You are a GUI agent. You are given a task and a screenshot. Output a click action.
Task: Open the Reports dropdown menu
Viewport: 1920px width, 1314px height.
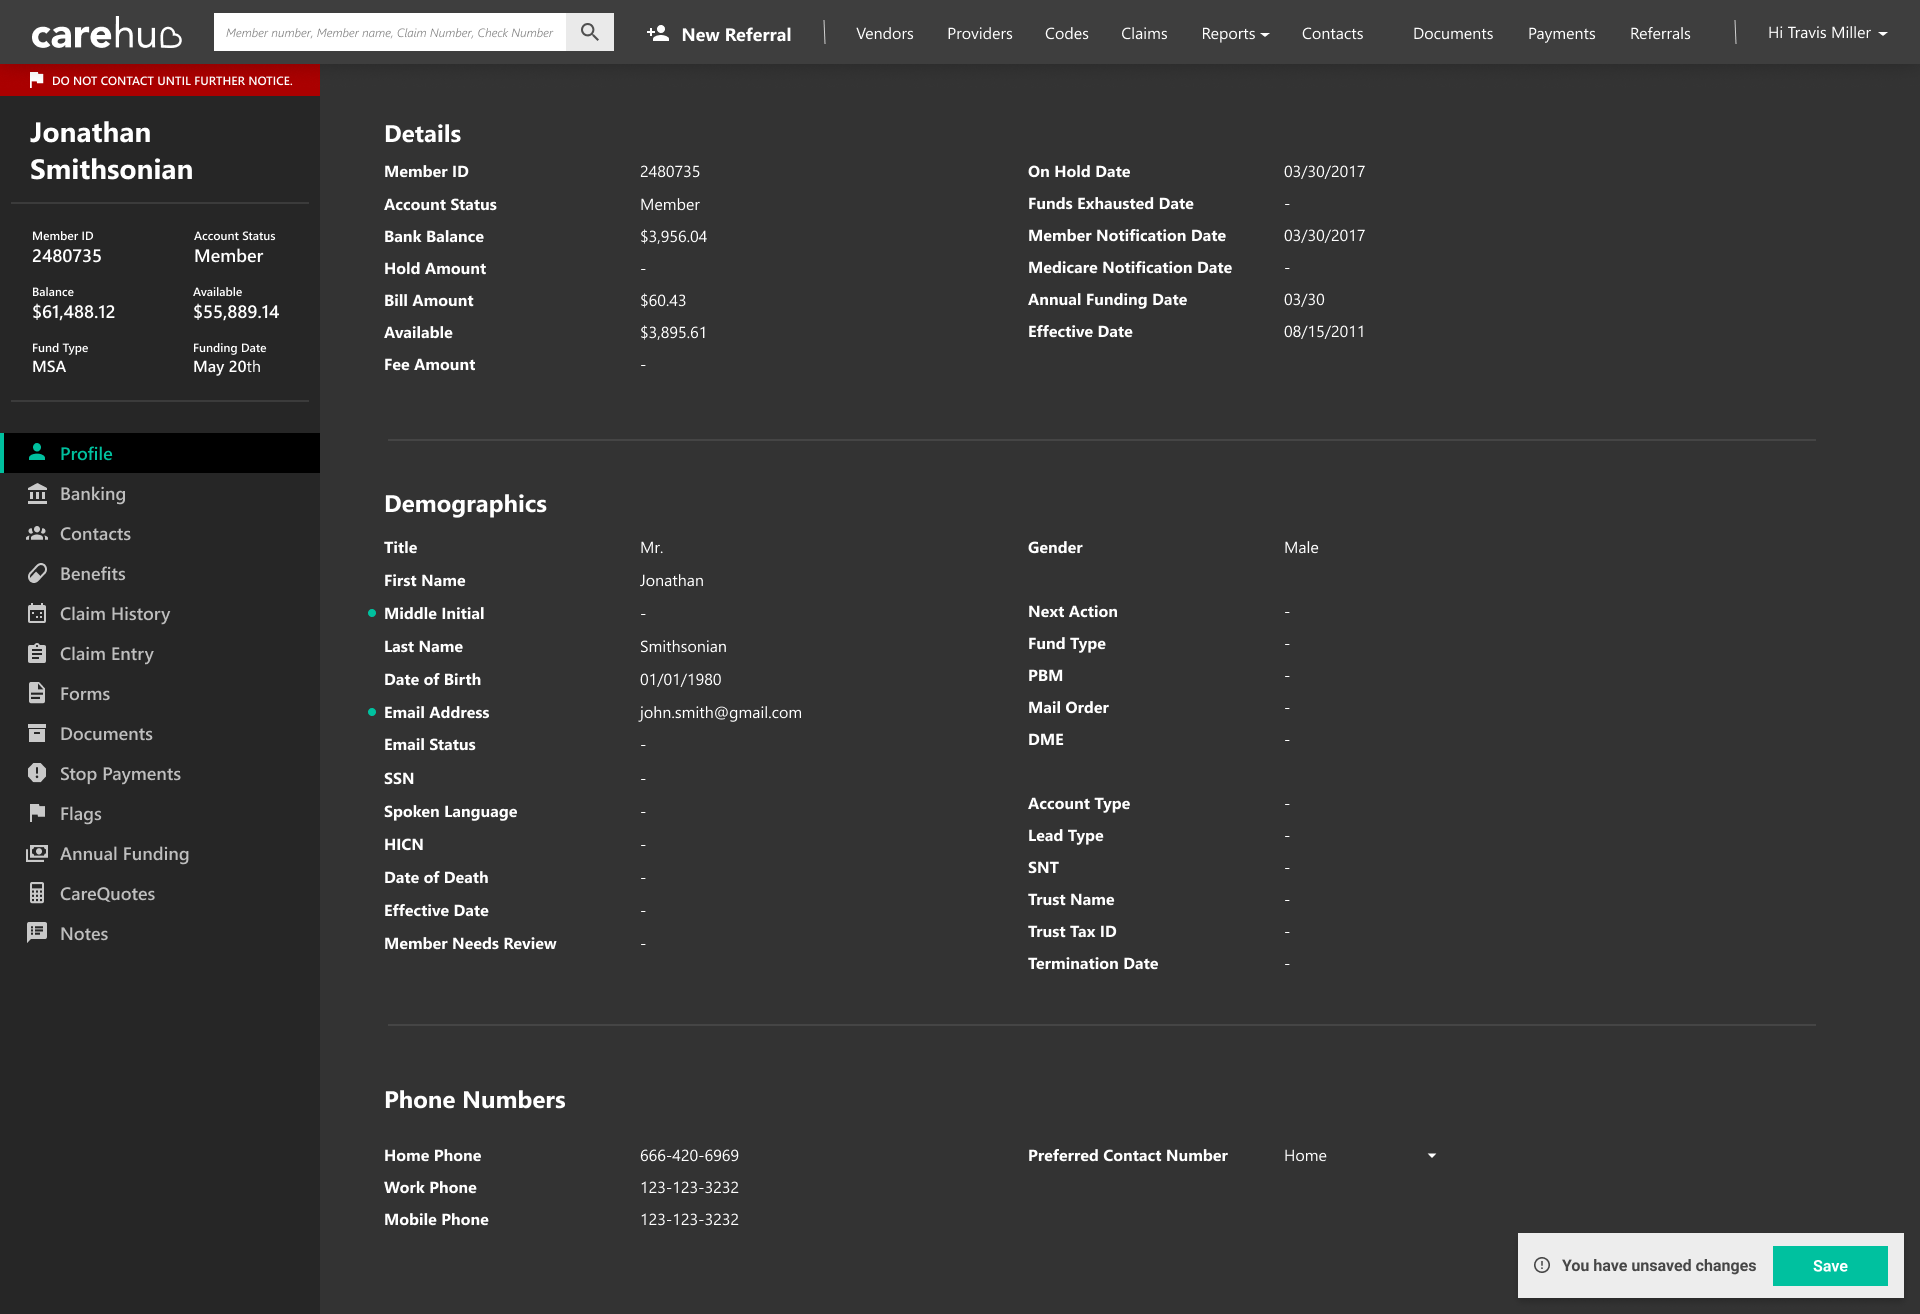(x=1235, y=33)
